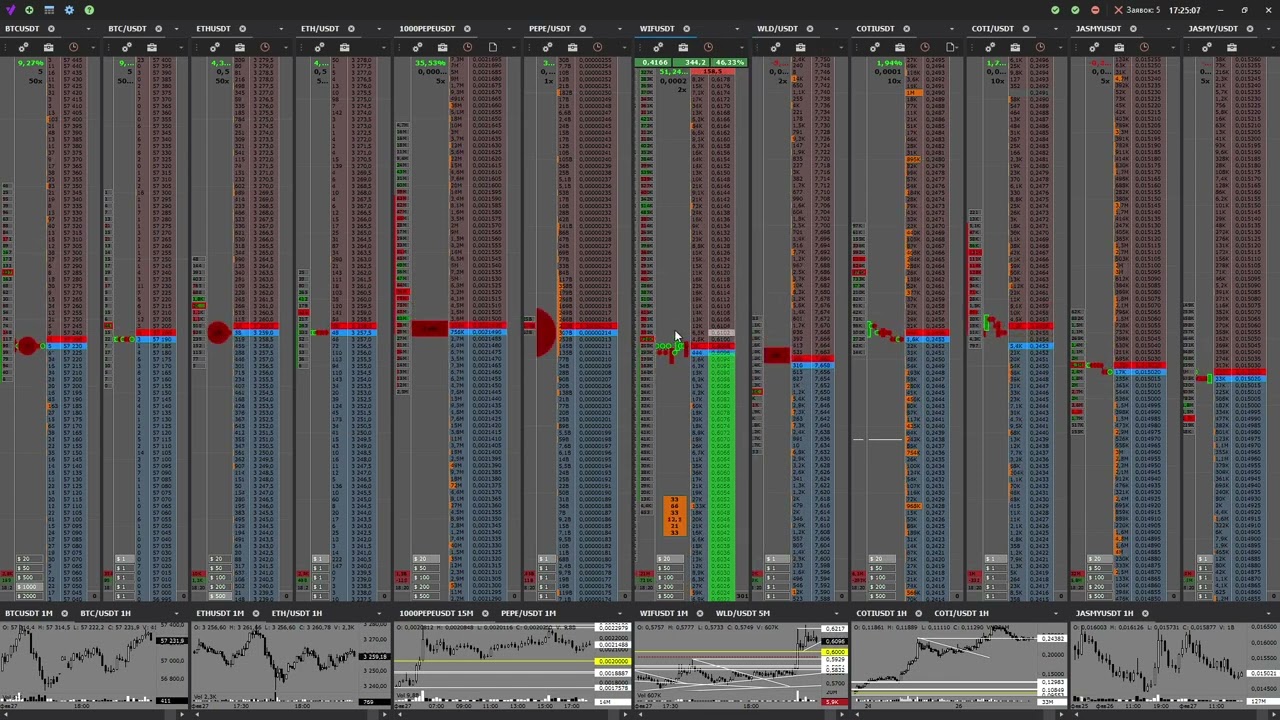Image resolution: width=1280 pixels, height=720 pixels.
Task: Select the COTI/USDT 1H chart tab
Action: pyautogui.click(x=960, y=613)
